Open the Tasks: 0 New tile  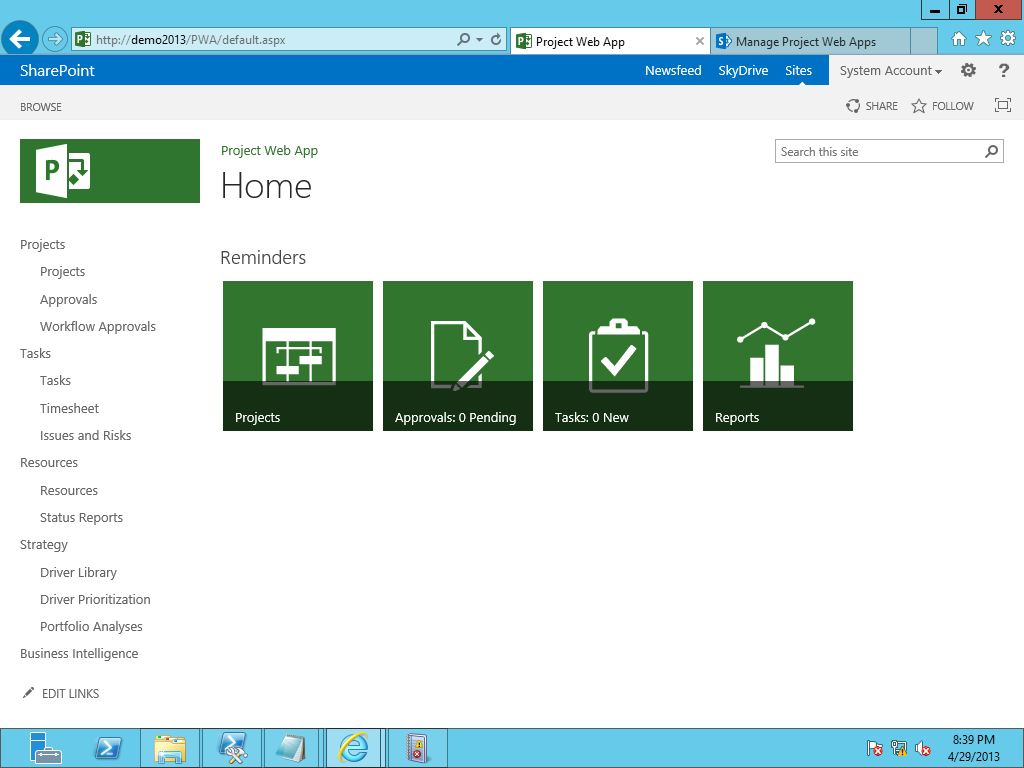618,356
